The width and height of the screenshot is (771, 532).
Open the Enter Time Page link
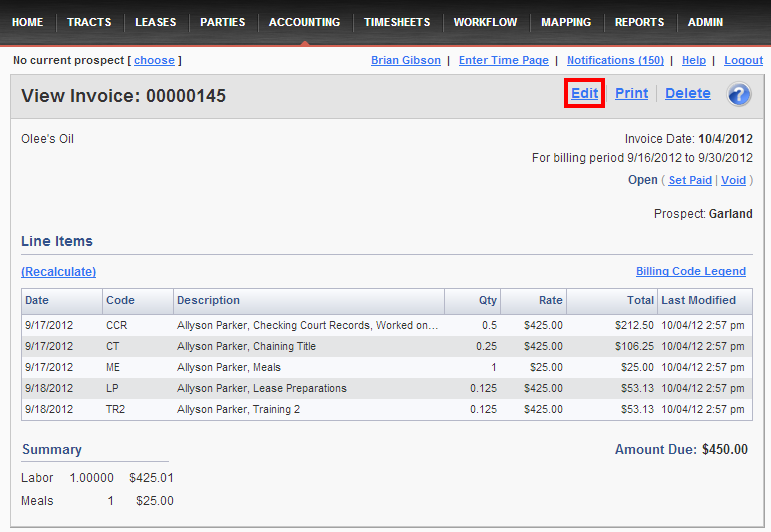point(503,60)
